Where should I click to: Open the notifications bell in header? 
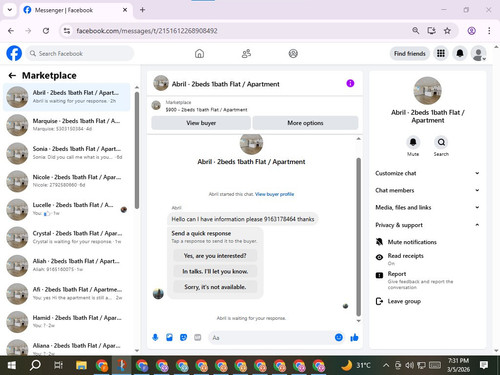[460, 53]
